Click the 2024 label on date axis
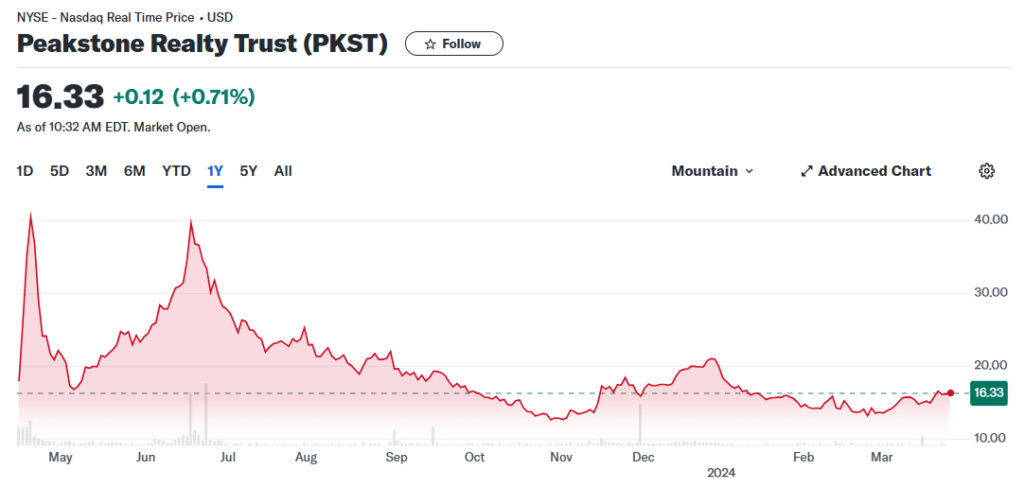The width and height of the screenshot is (1024, 487). tap(721, 471)
